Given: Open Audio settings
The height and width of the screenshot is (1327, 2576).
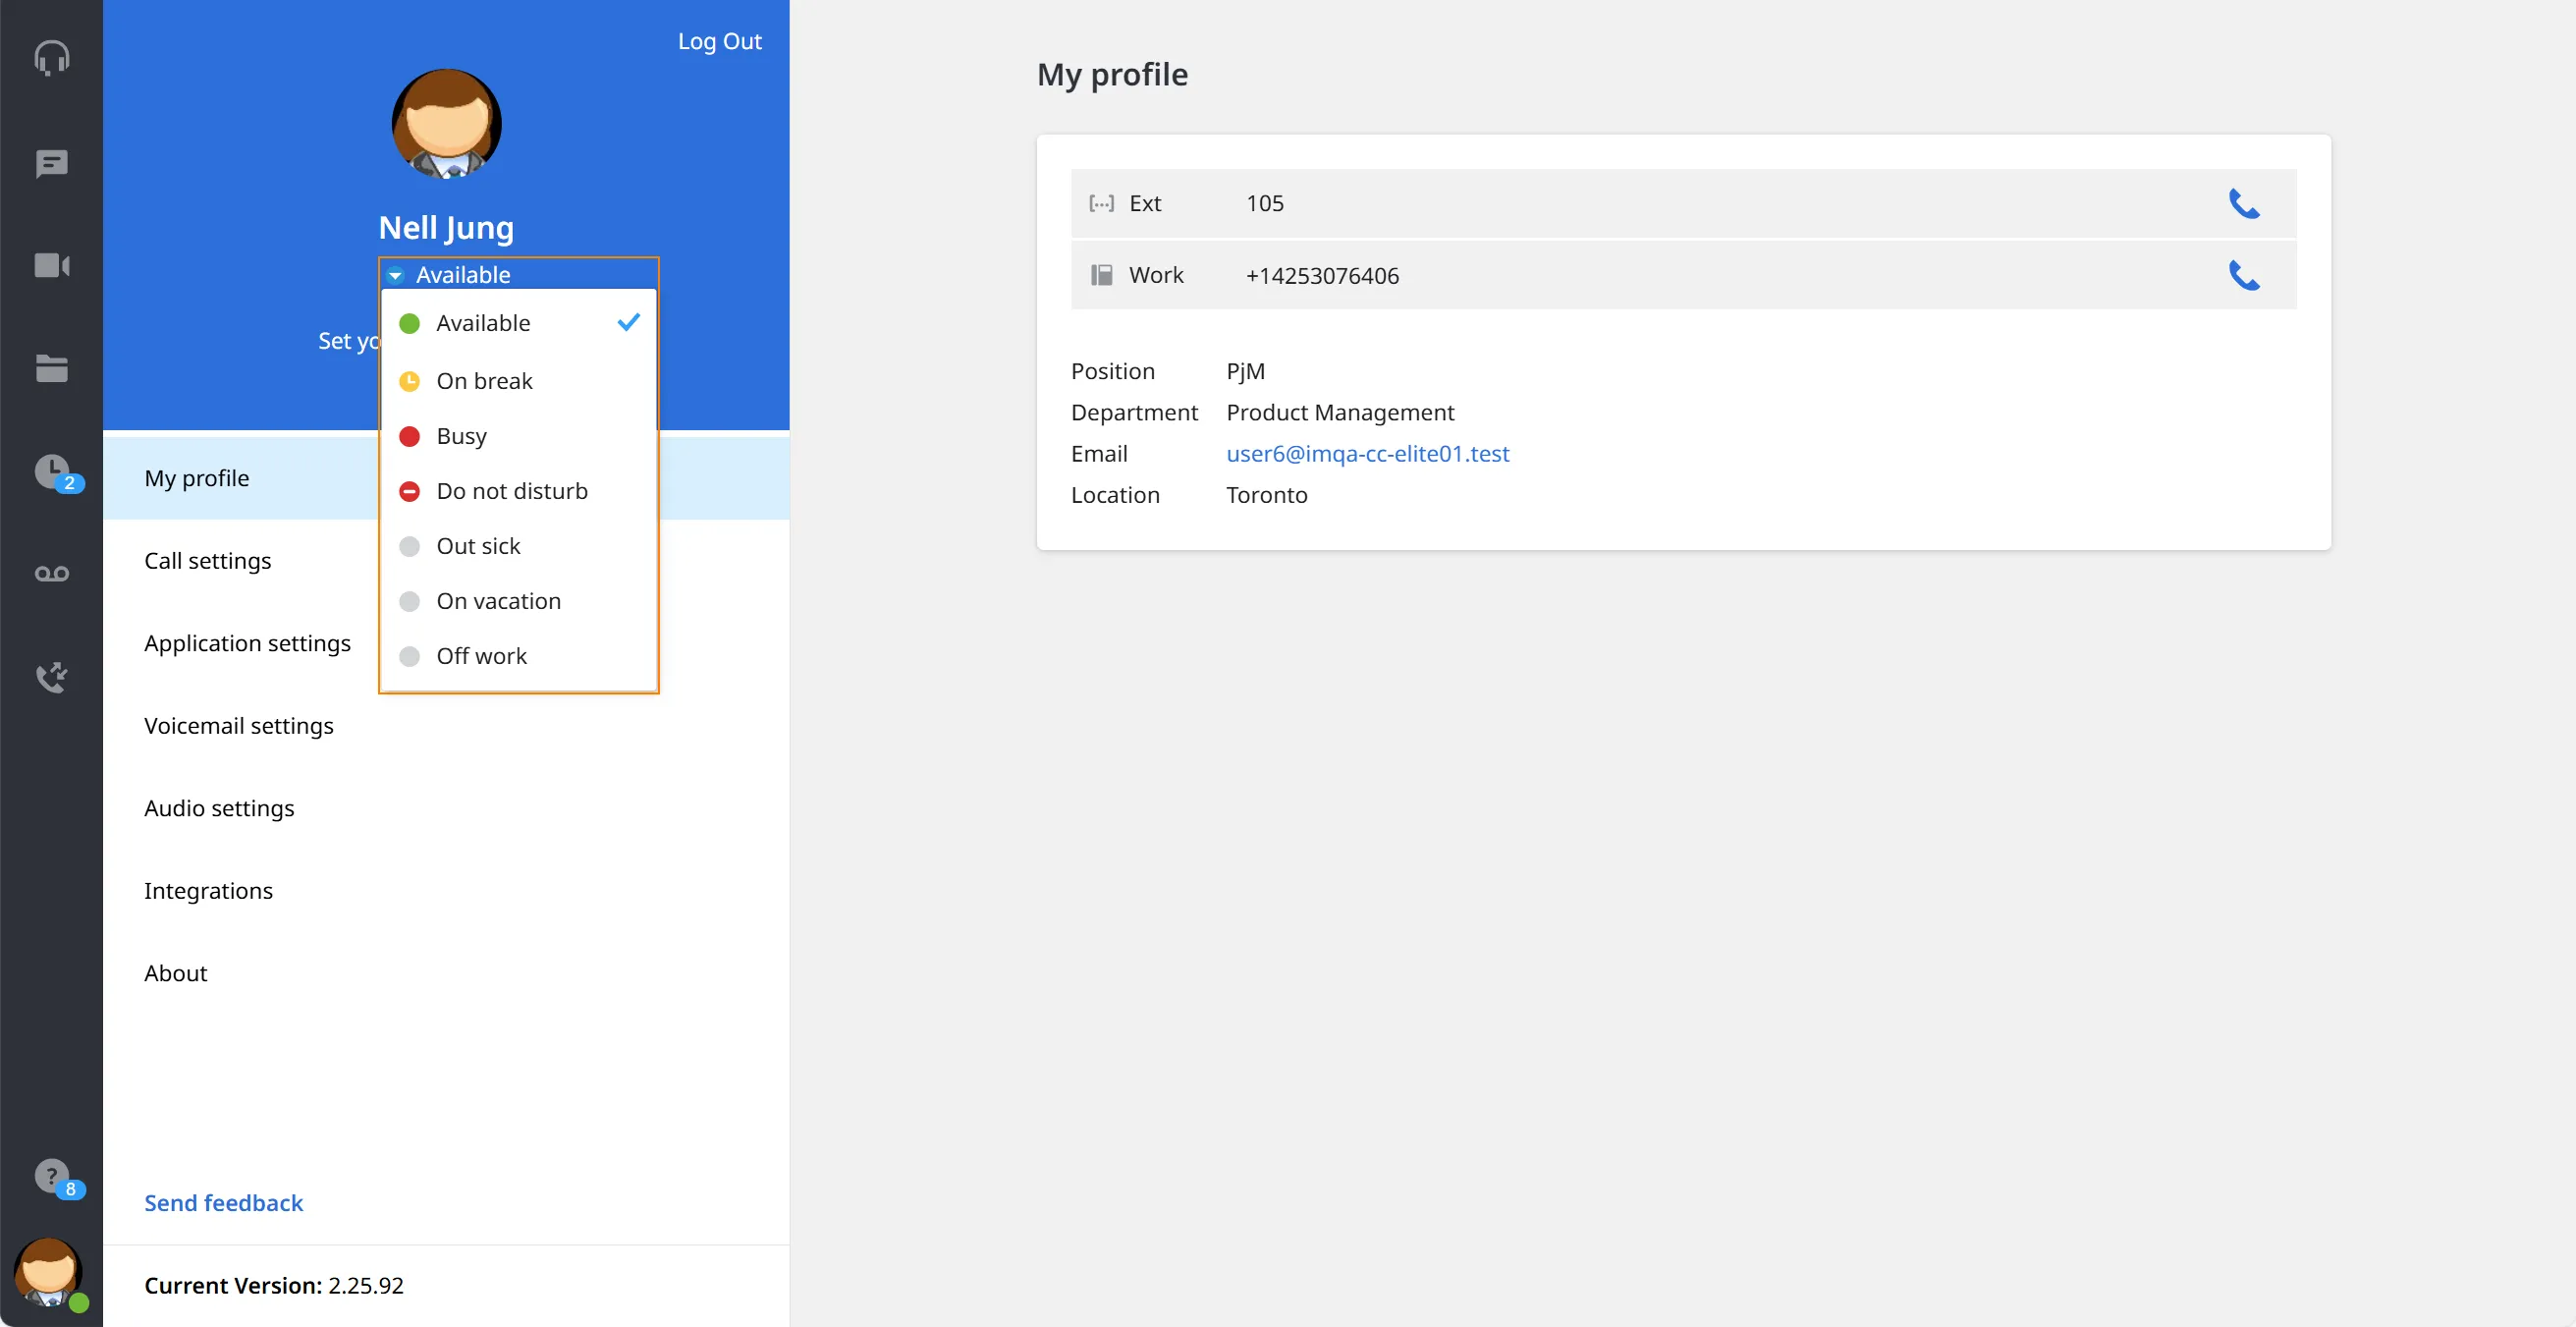Looking at the screenshot, I should coord(446,808).
